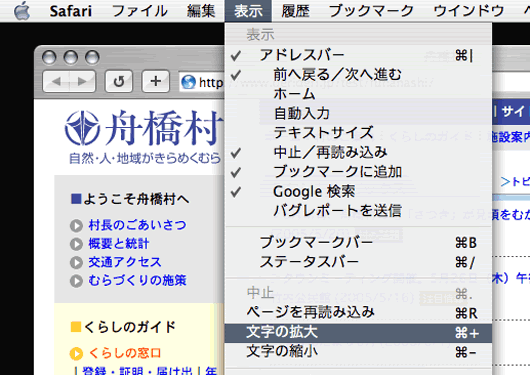Open the くらしの窓口 link
The height and width of the screenshot is (375, 530).
click(x=125, y=353)
